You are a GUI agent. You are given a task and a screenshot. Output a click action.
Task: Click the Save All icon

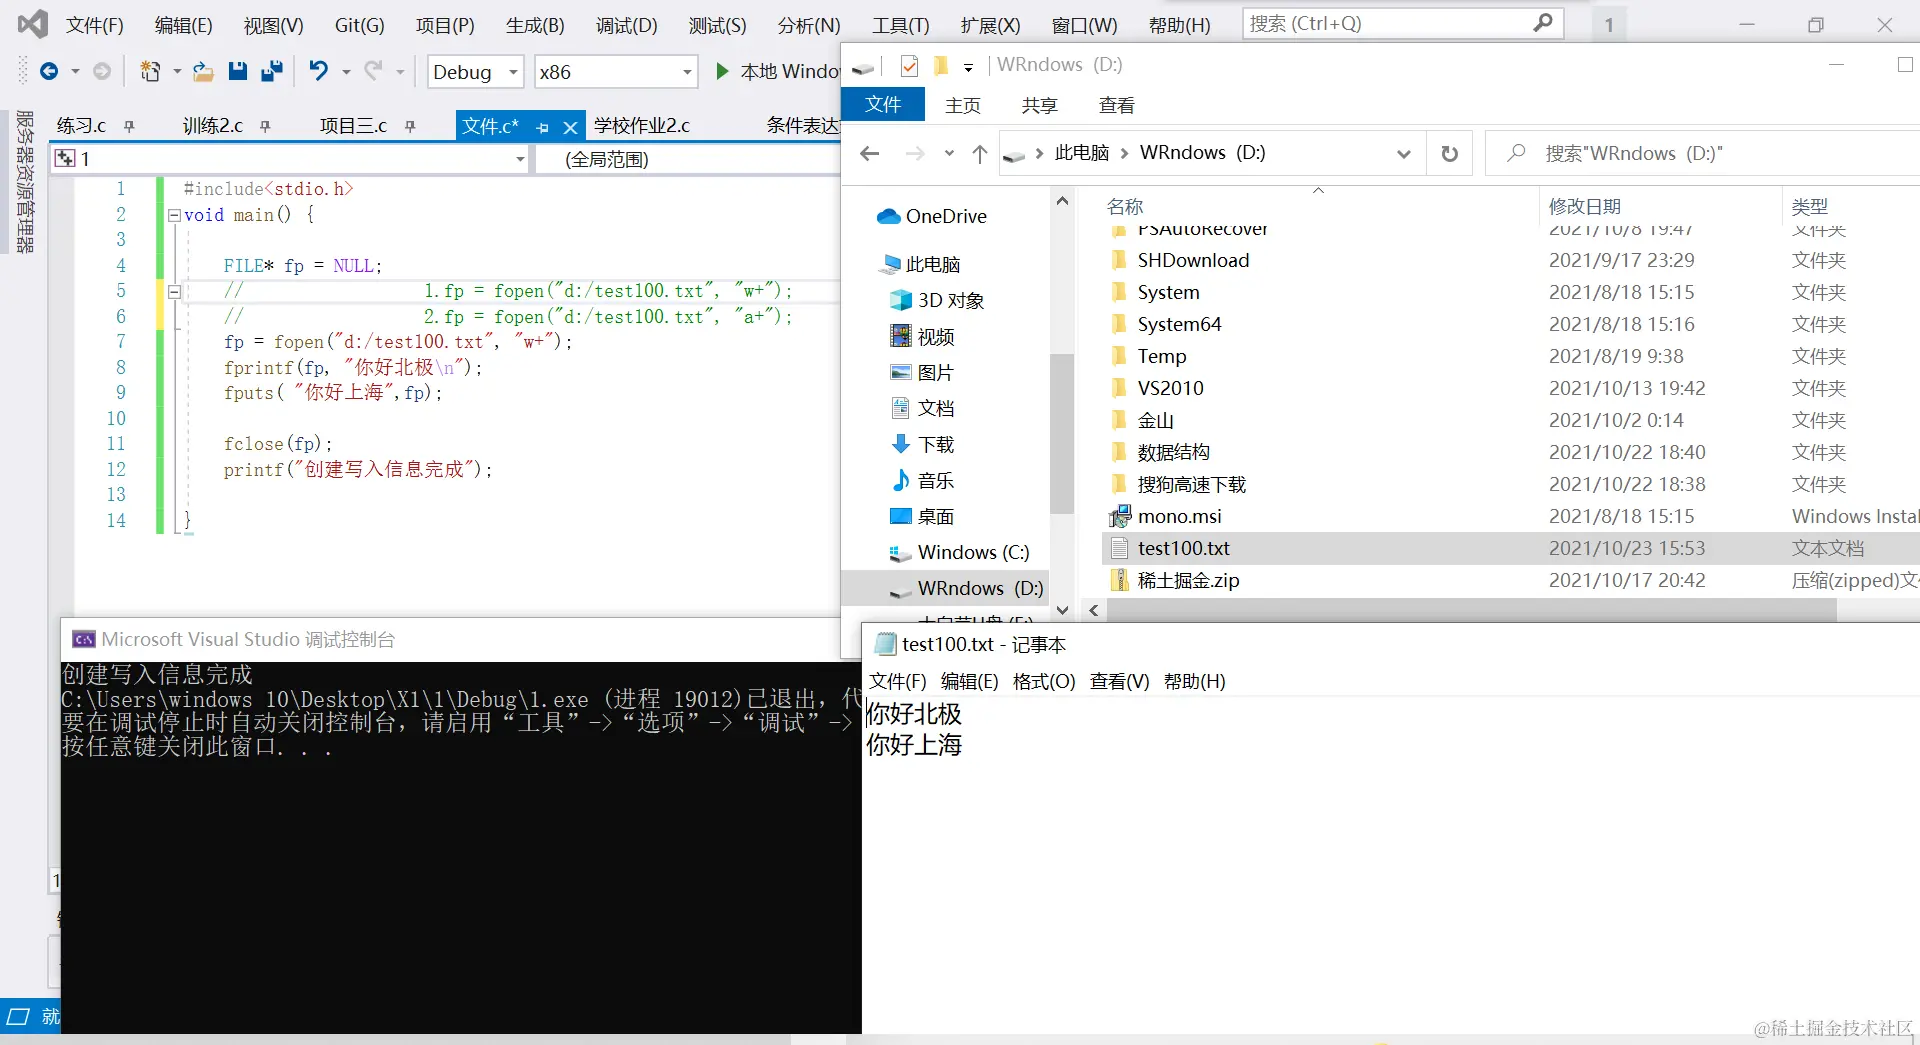coord(272,71)
